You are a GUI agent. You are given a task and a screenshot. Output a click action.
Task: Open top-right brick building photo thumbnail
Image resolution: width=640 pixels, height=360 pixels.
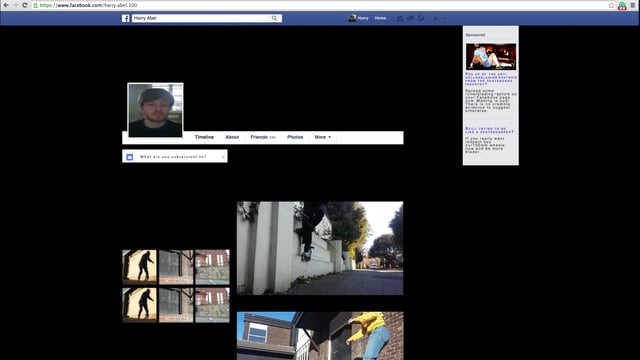(x=212, y=267)
